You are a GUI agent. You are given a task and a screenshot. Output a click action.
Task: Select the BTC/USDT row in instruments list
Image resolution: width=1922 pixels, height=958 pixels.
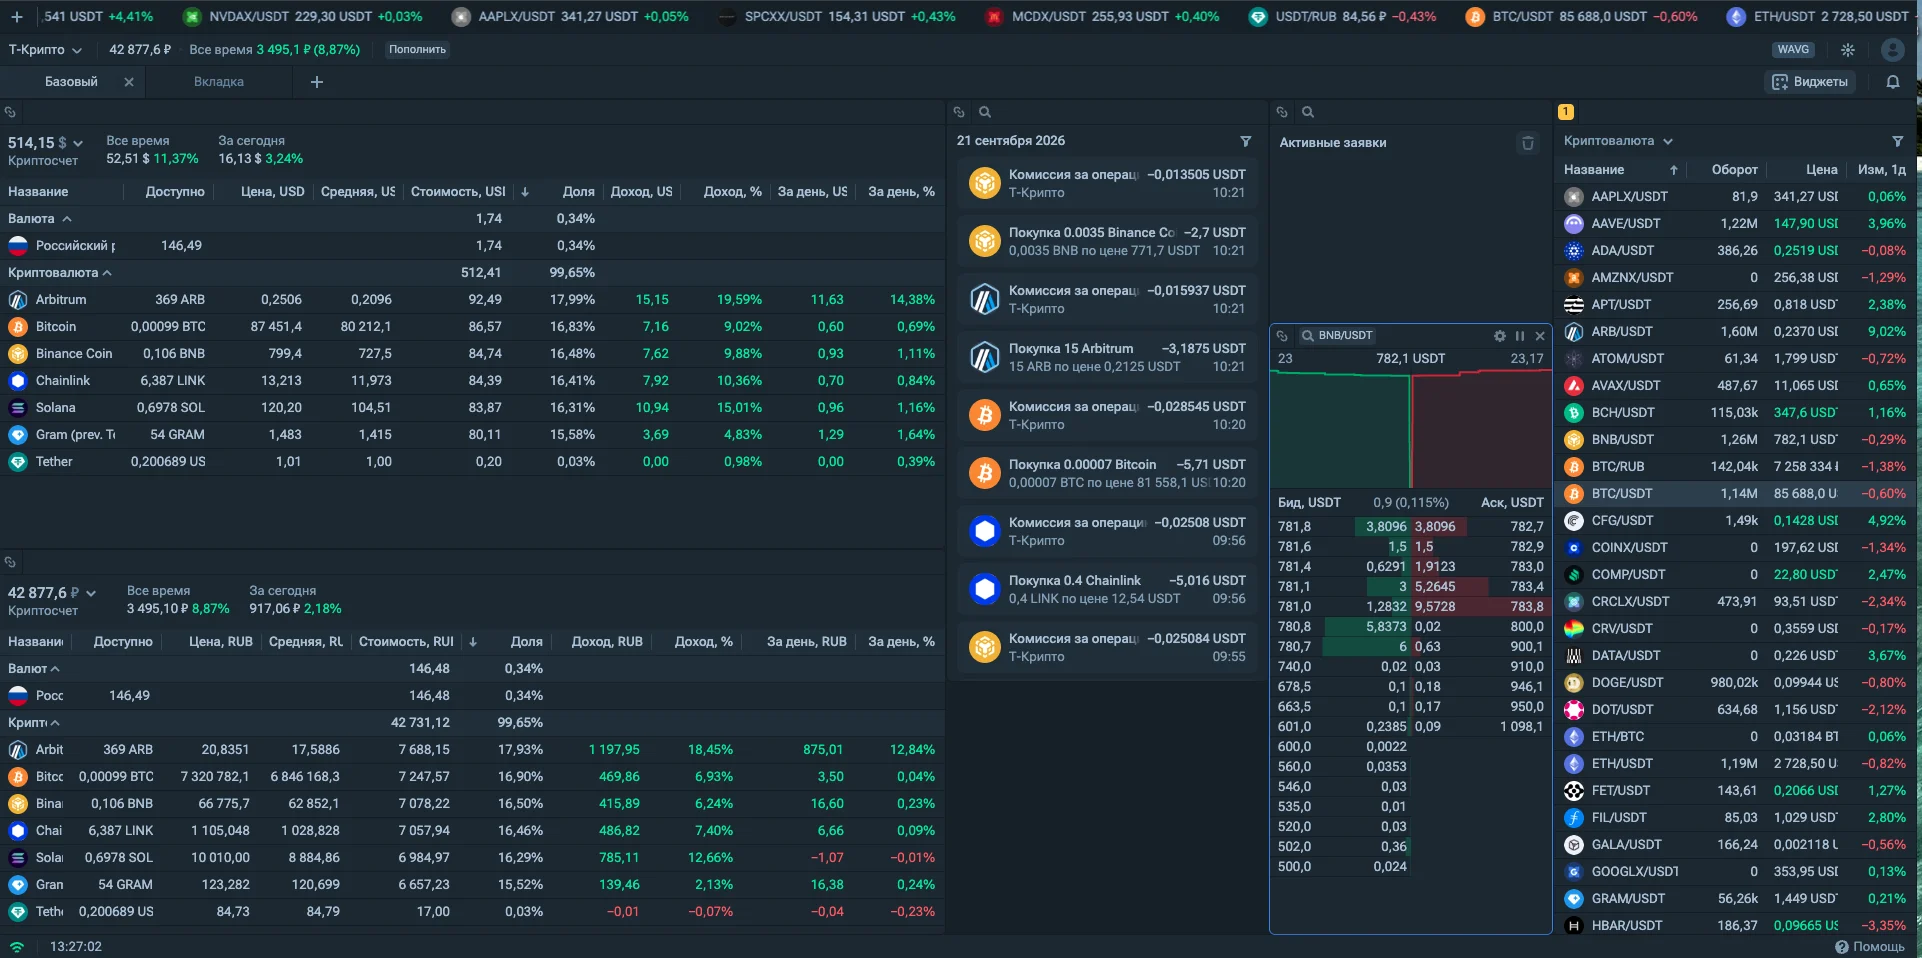1735,494
